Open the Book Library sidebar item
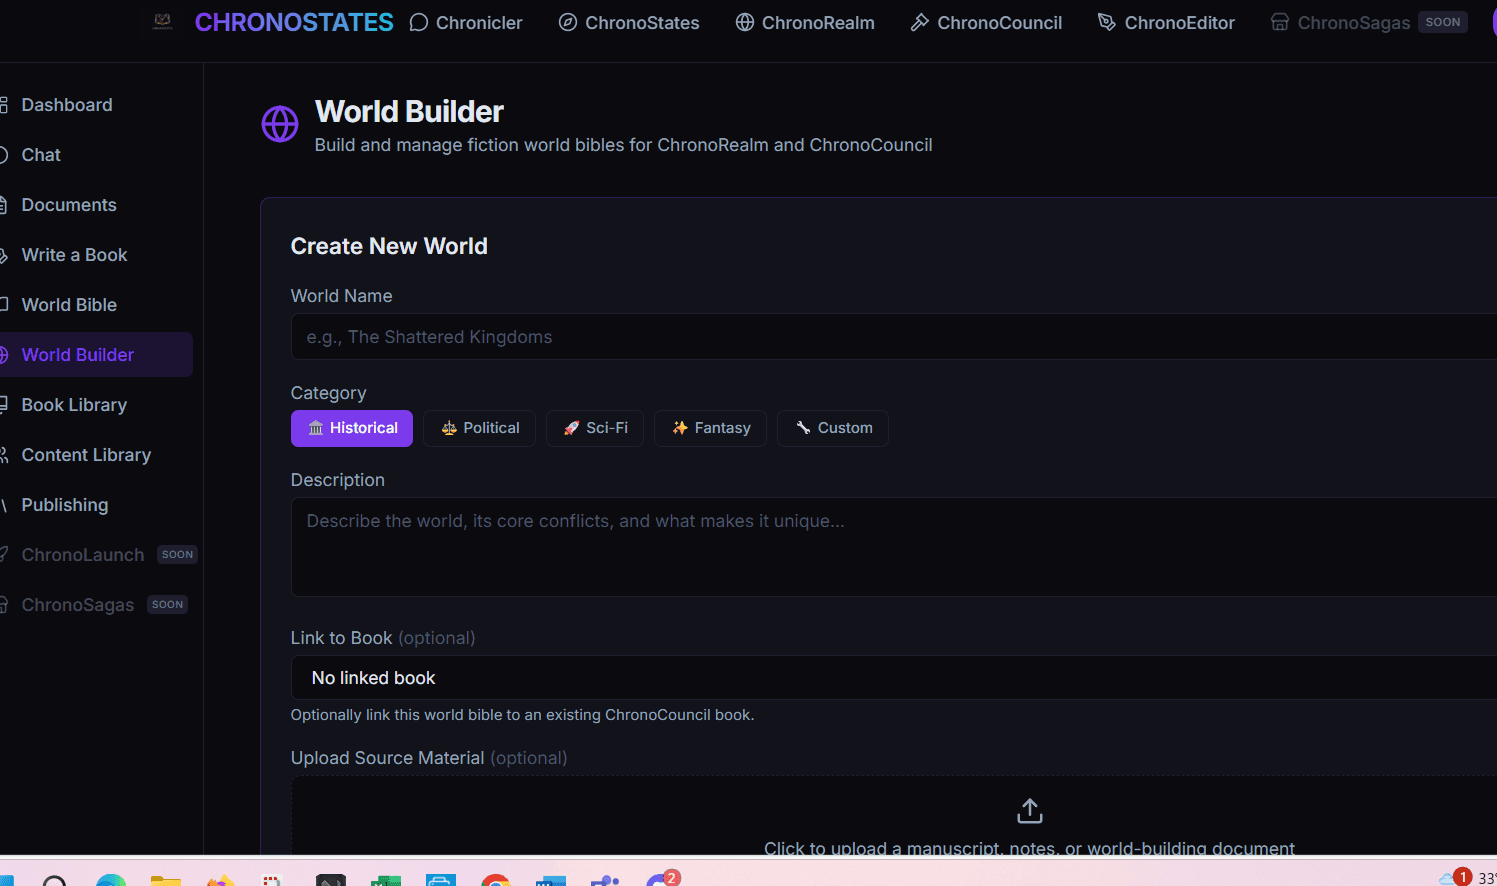 click(74, 405)
